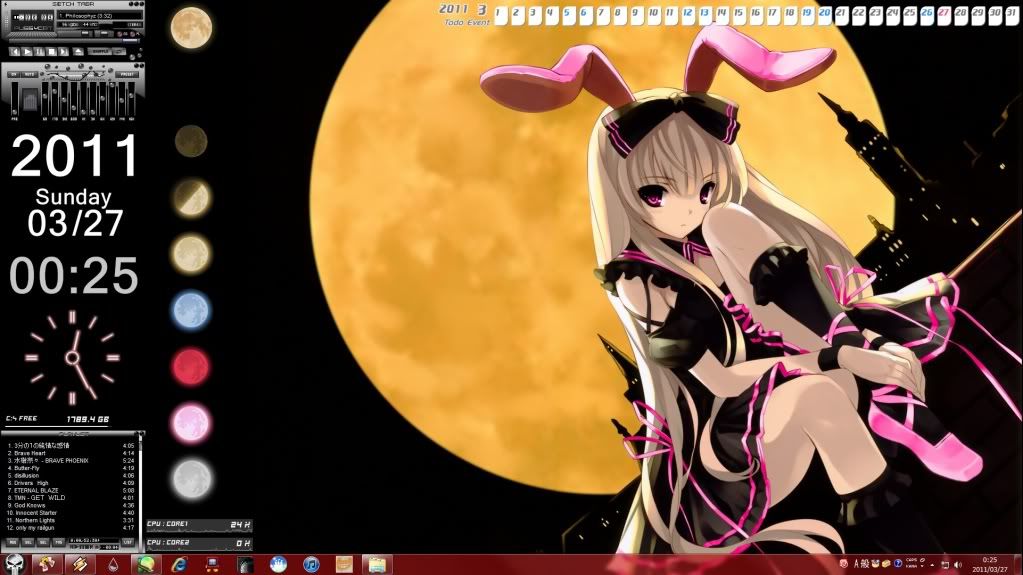This screenshot has width=1023, height=575.
Task: Toggle the equalizer AUTO button
Action: (x=29, y=74)
